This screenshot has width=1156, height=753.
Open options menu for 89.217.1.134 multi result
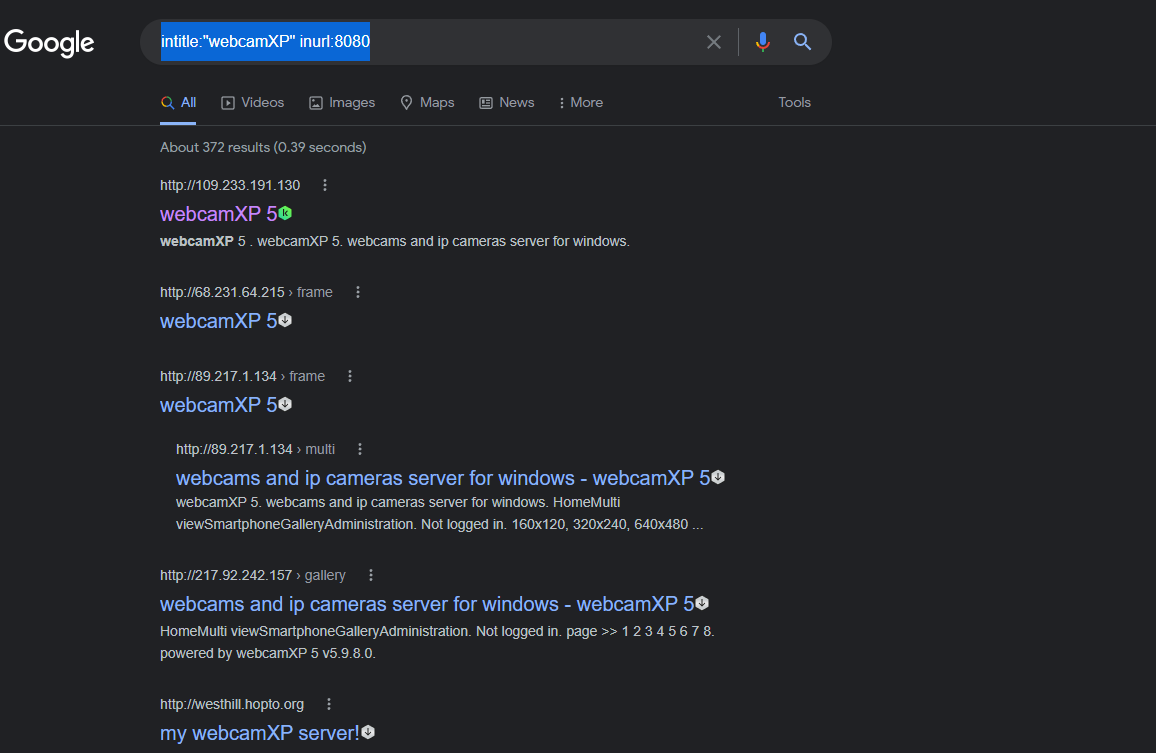click(x=360, y=449)
